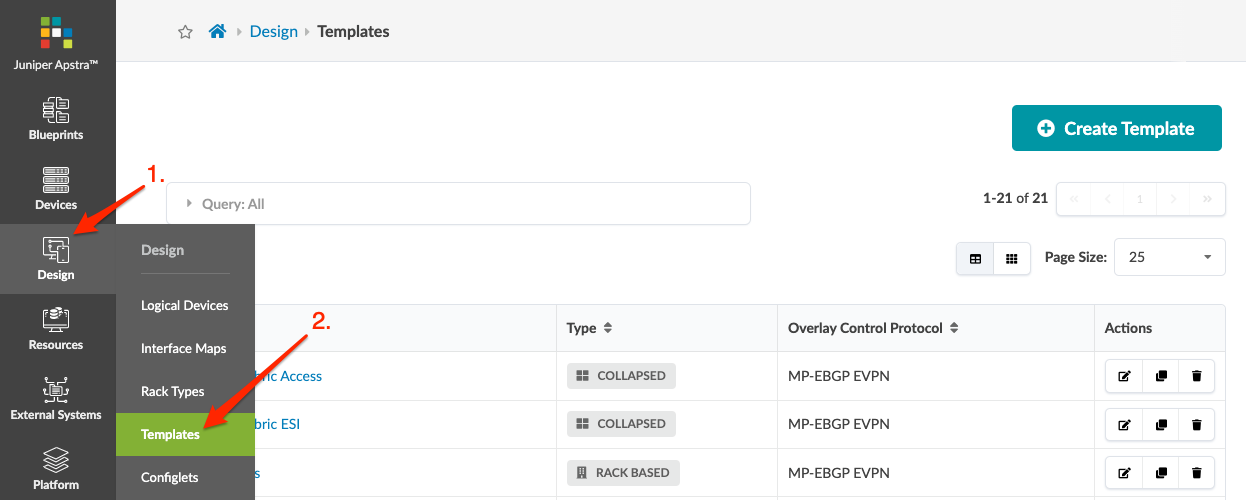Go to last page of results
1246x500 pixels.
click(1208, 199)
